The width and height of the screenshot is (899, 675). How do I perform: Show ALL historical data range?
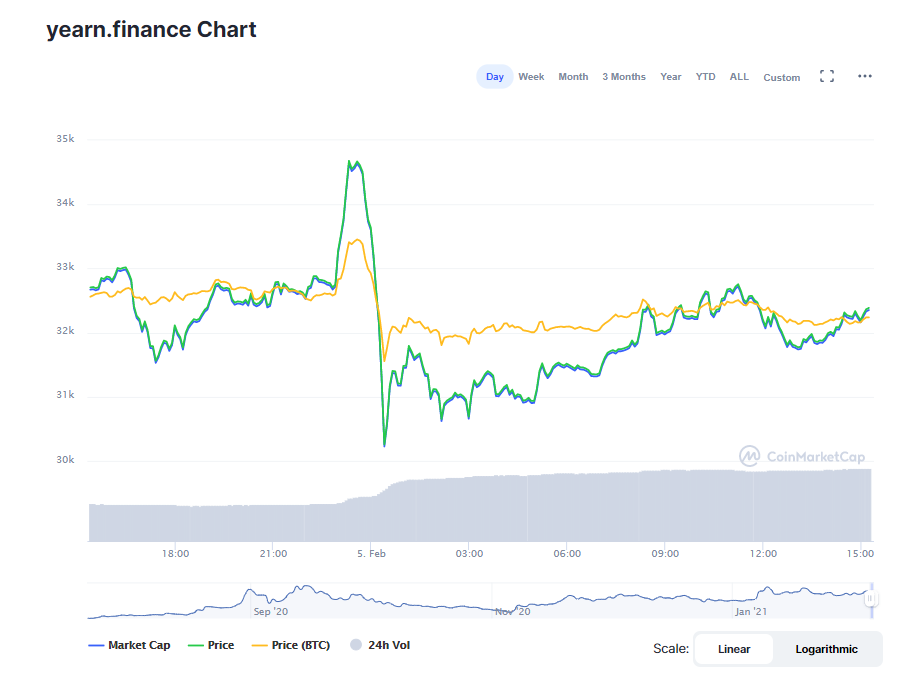click(739, 77)
